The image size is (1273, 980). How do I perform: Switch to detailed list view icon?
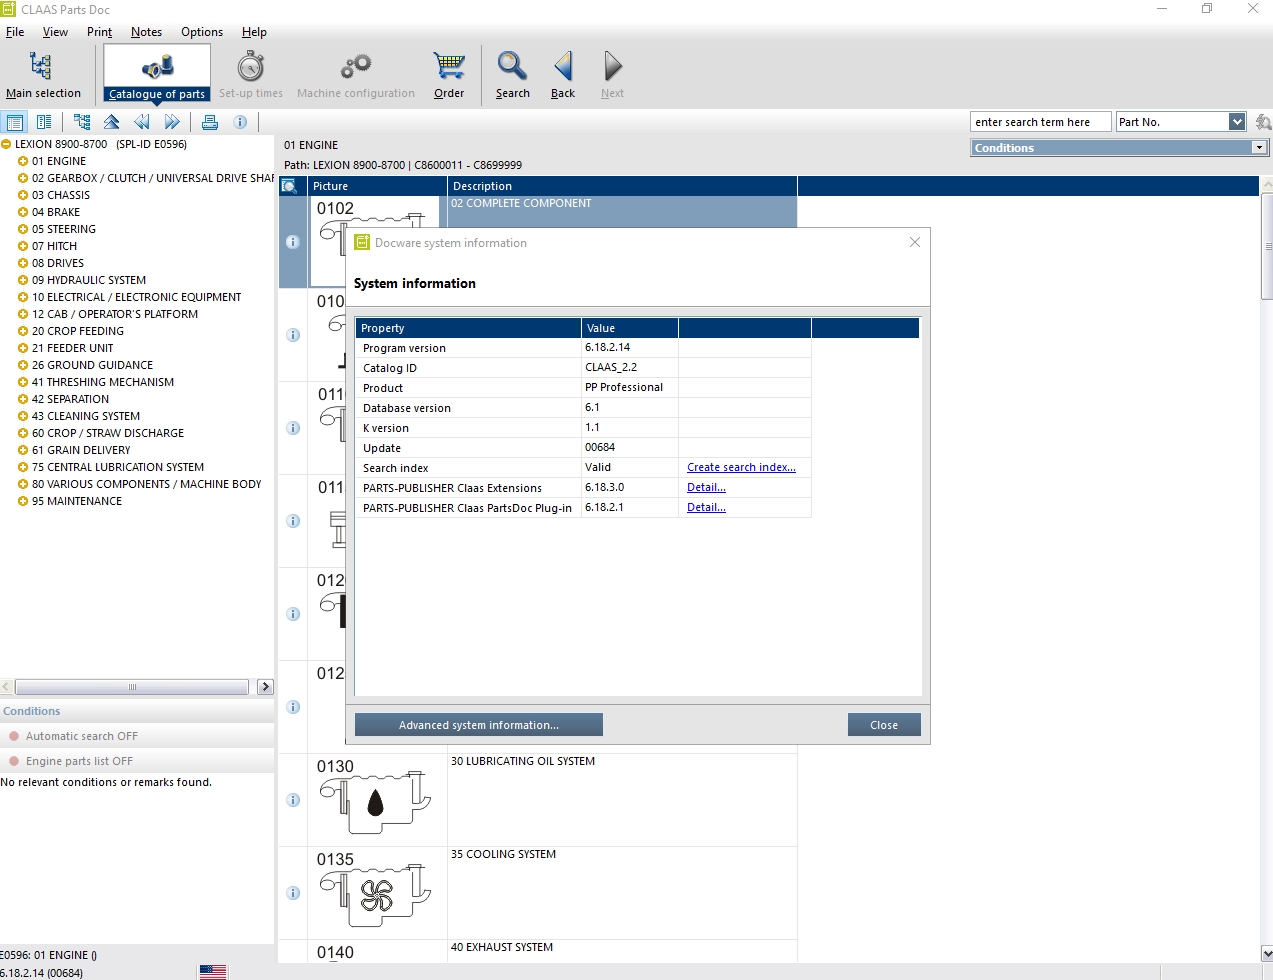tap(44, 122)
